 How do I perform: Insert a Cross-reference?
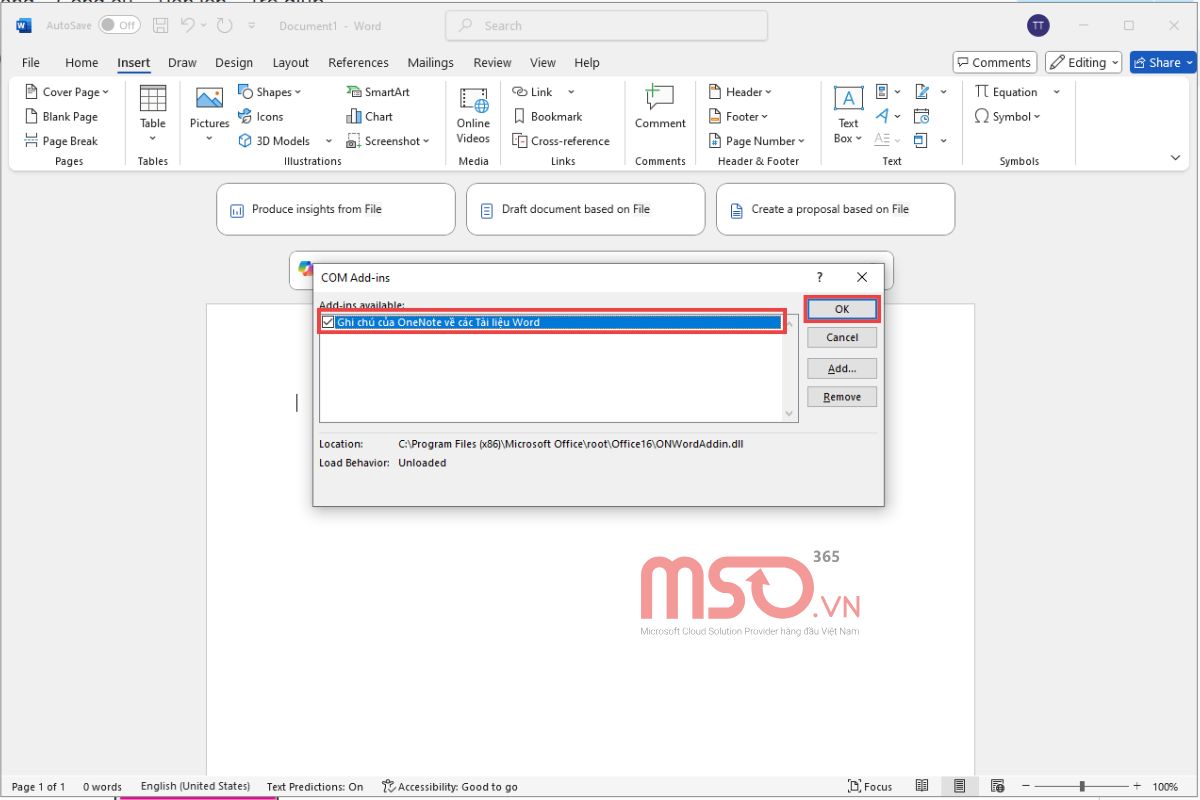point(560,141)
